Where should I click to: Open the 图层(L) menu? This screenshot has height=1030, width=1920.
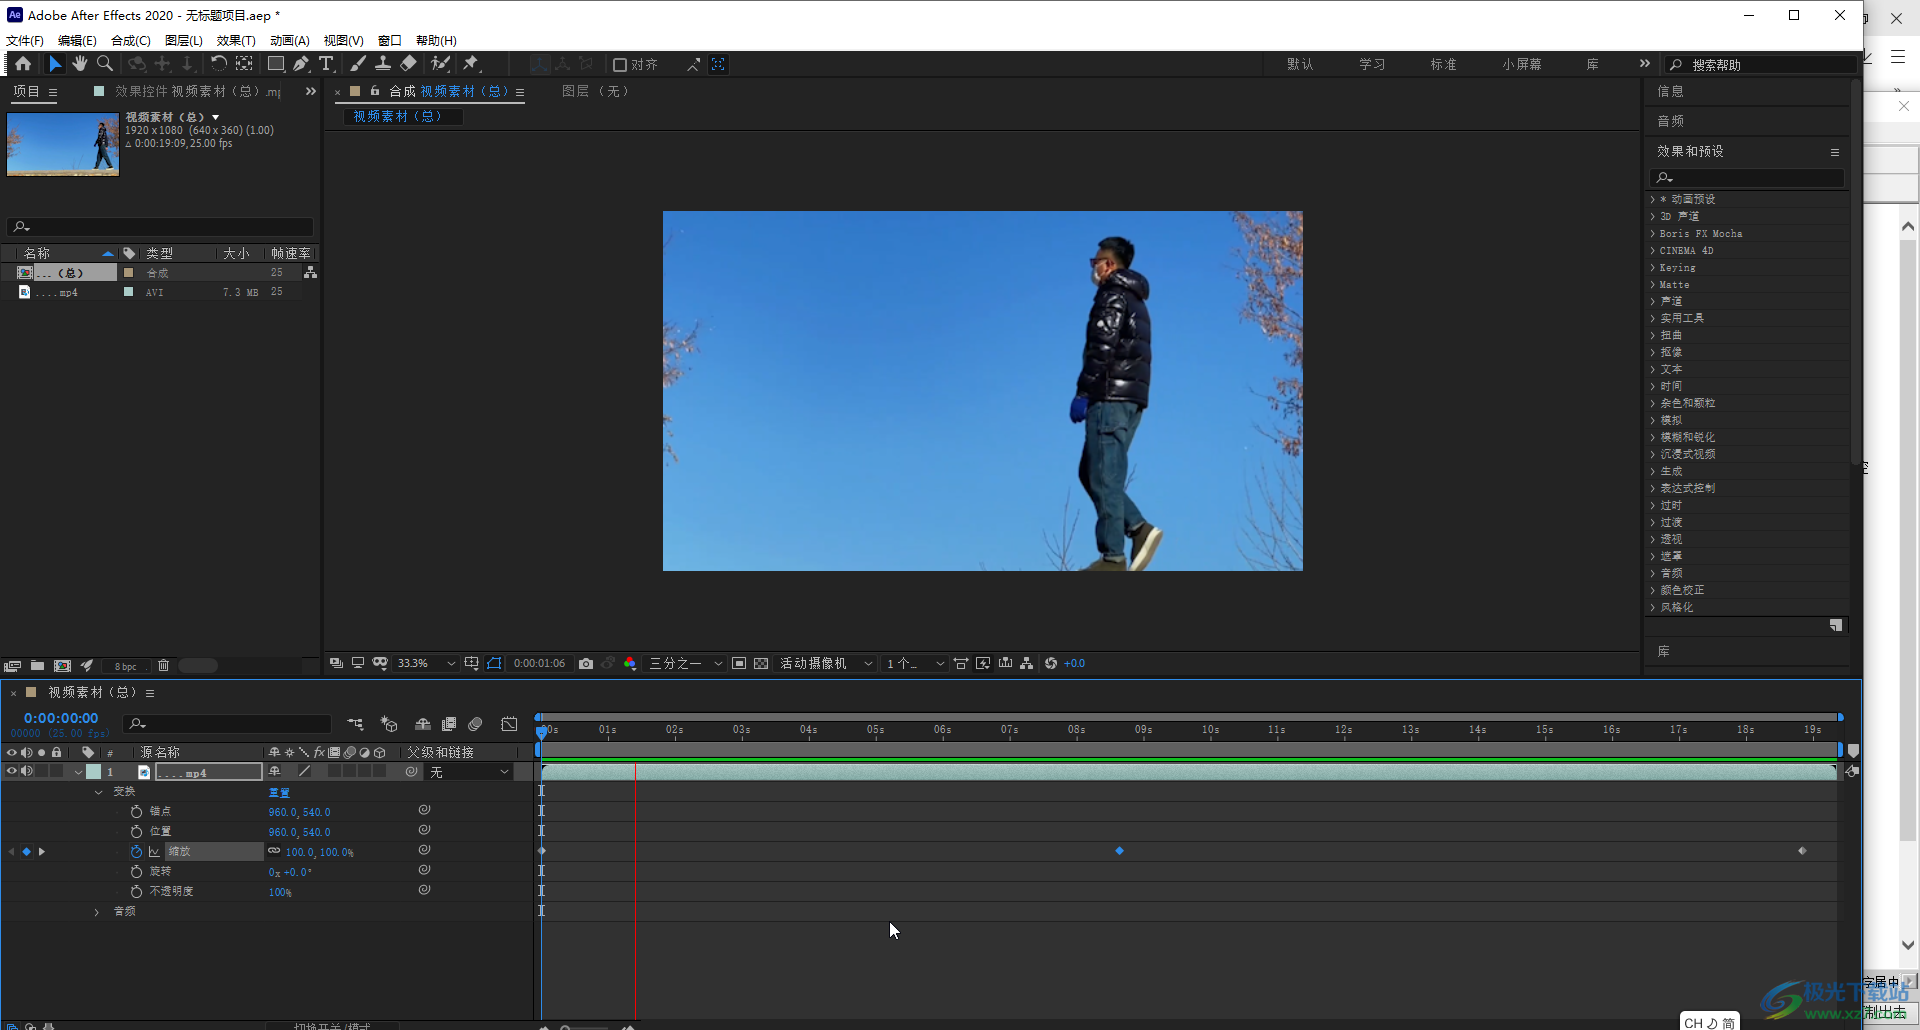coord(184,41)
